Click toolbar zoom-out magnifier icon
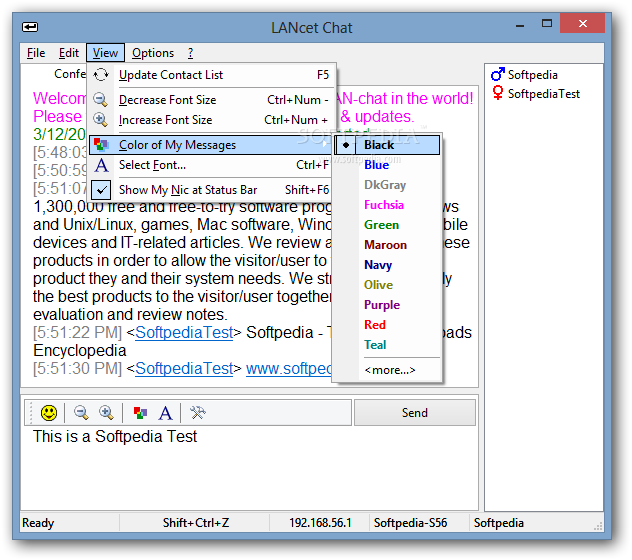 point(81,412)
